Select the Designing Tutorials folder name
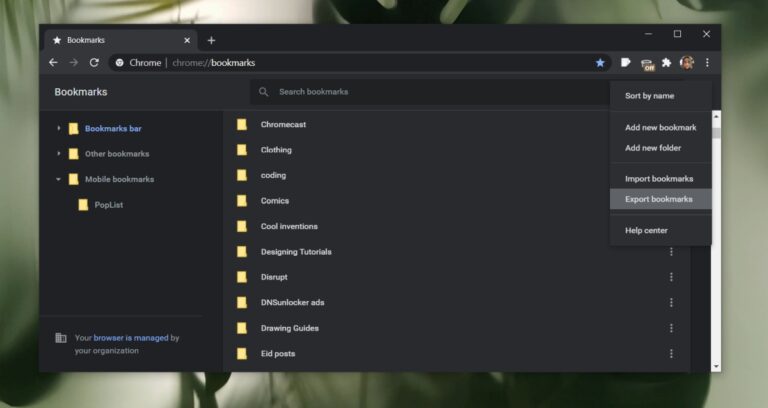 pos(296,252)
